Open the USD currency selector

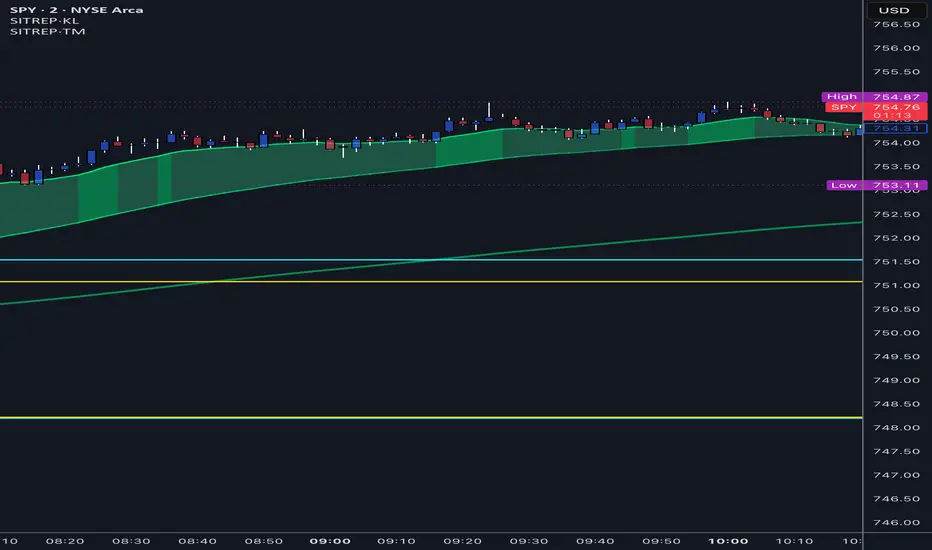pyautogui.click(x=894, y=10)
